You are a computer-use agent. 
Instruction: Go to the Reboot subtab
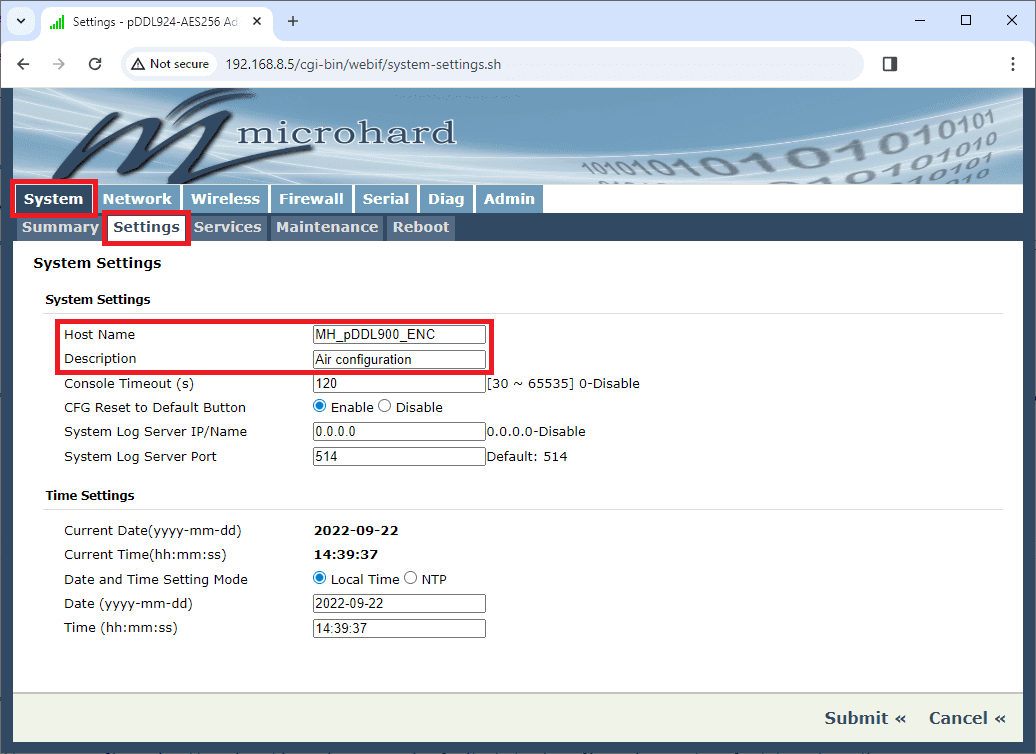[x=421, y=227]
